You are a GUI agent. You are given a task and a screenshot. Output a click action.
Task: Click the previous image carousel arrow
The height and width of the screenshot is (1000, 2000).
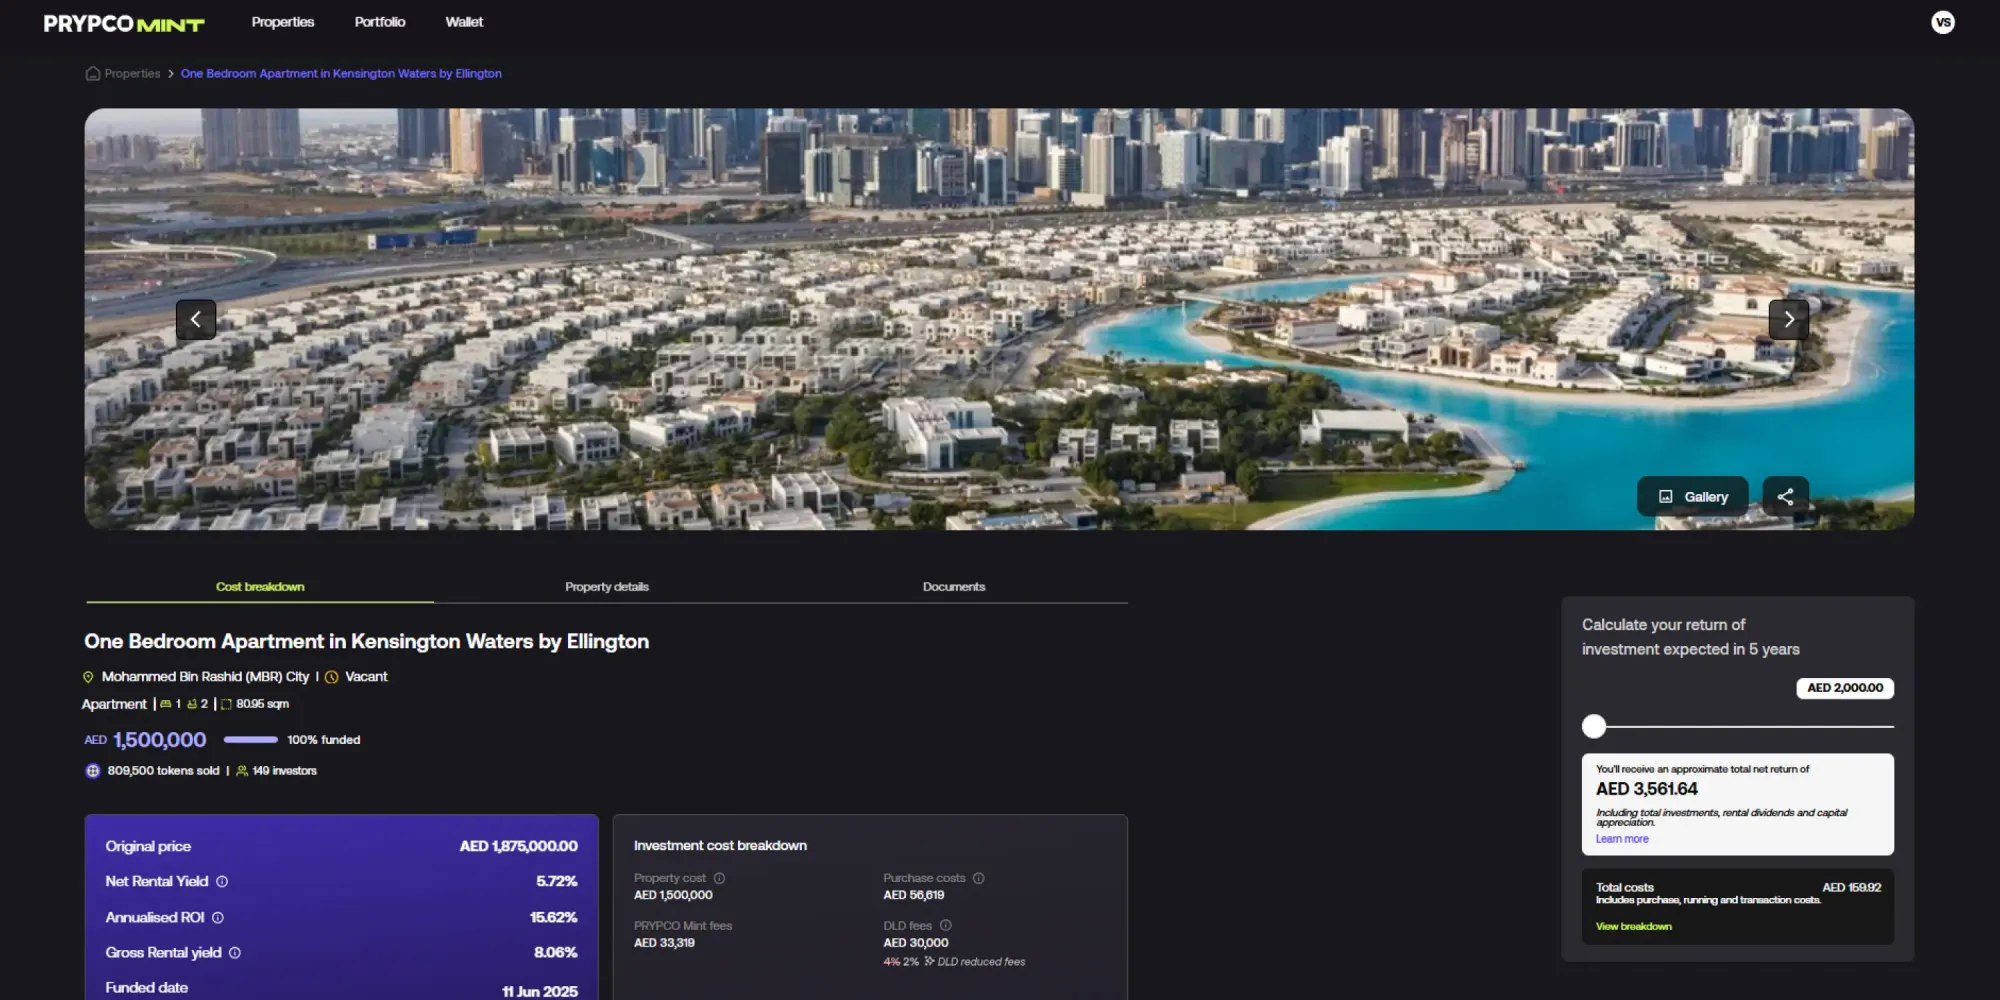[196, 319]
